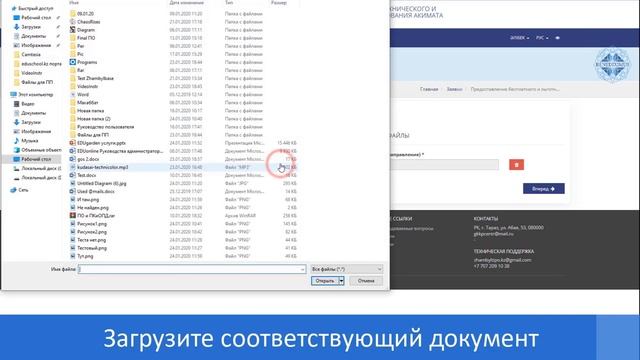Click the image icon of Рисунок1.png
Screen dimensions: 640x360
(x=73, y=224)
